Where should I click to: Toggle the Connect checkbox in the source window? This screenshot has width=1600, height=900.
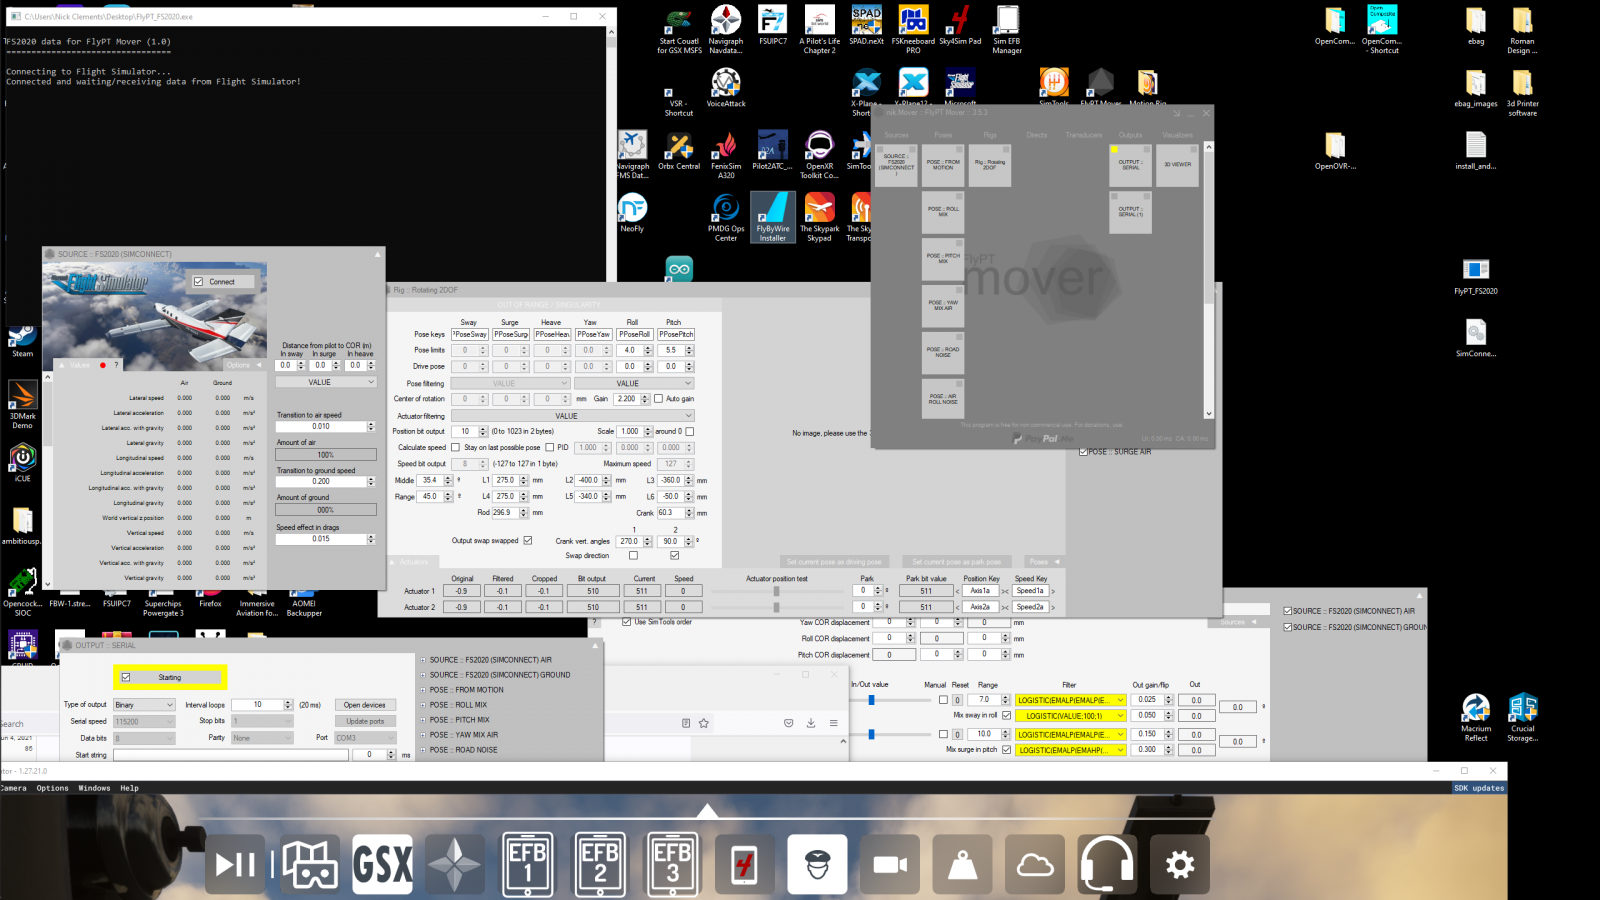click(198, 282)
